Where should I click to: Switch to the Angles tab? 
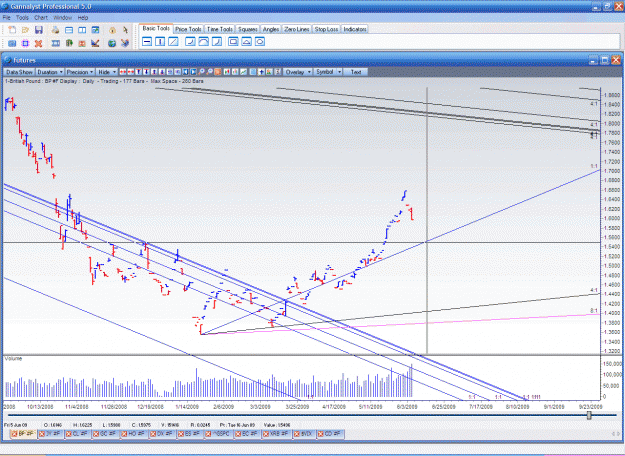click(x=271, y=29)
